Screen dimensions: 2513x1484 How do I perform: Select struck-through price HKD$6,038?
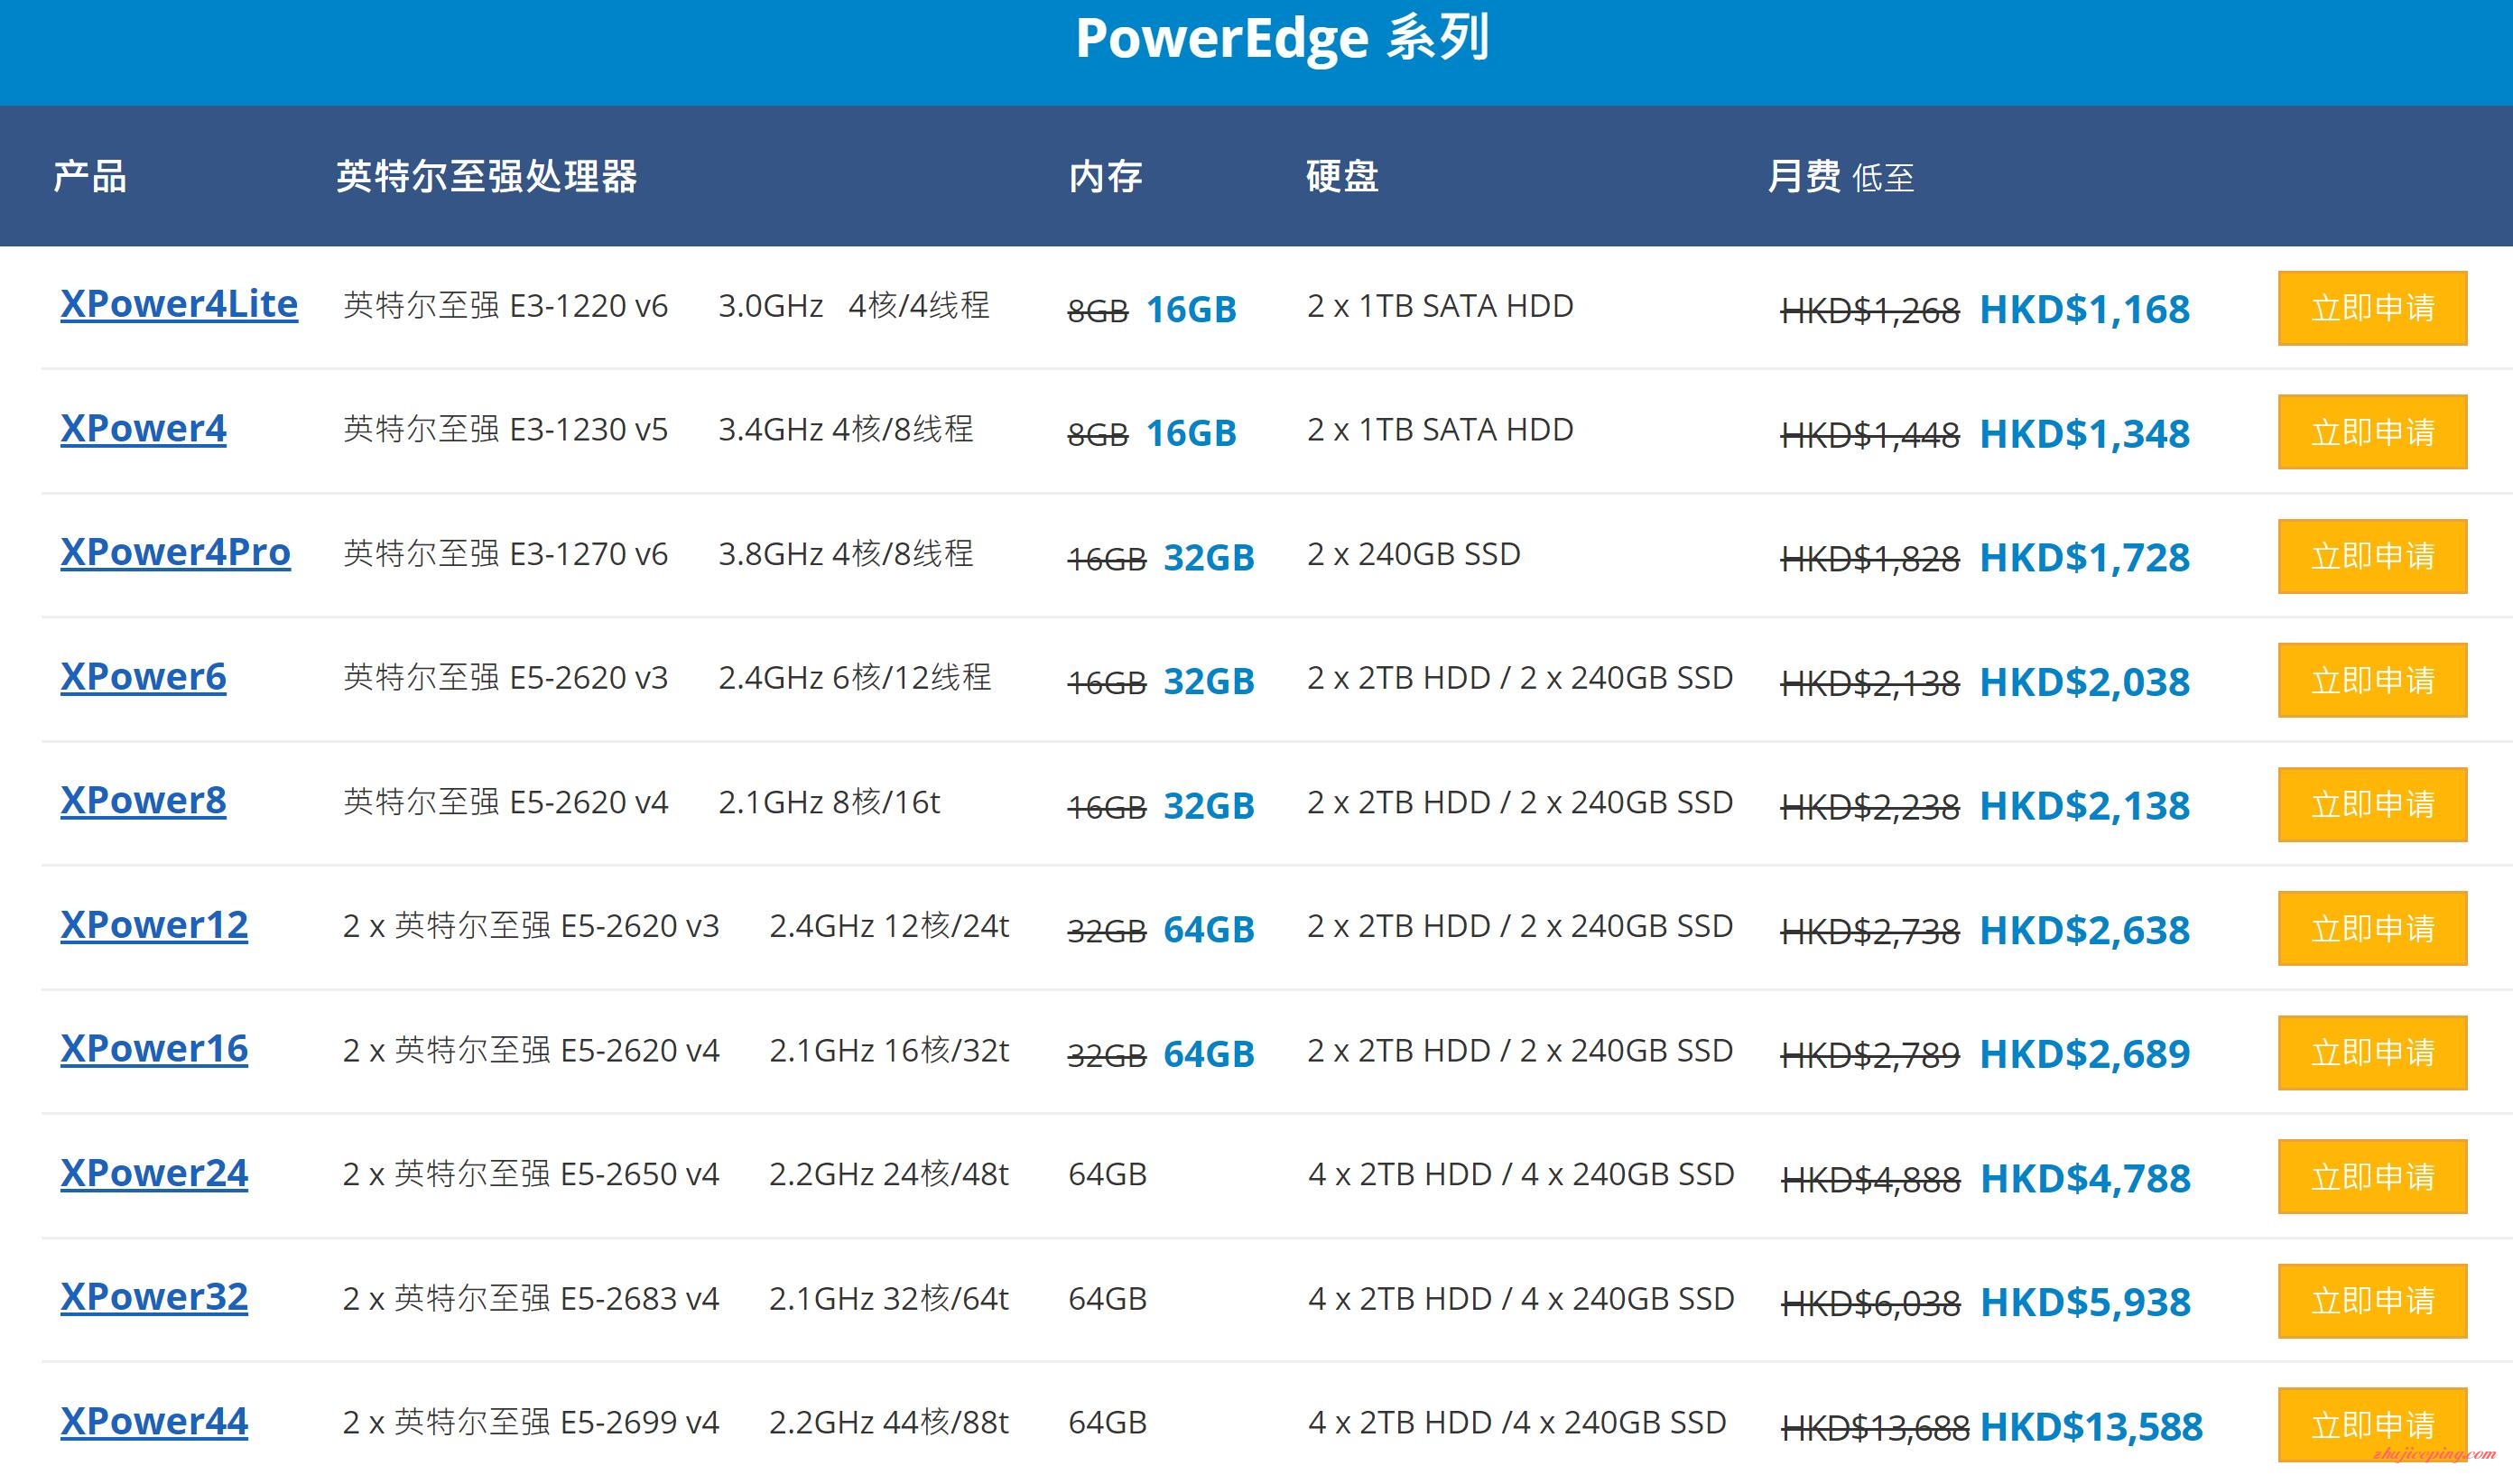point(1870,1304)
